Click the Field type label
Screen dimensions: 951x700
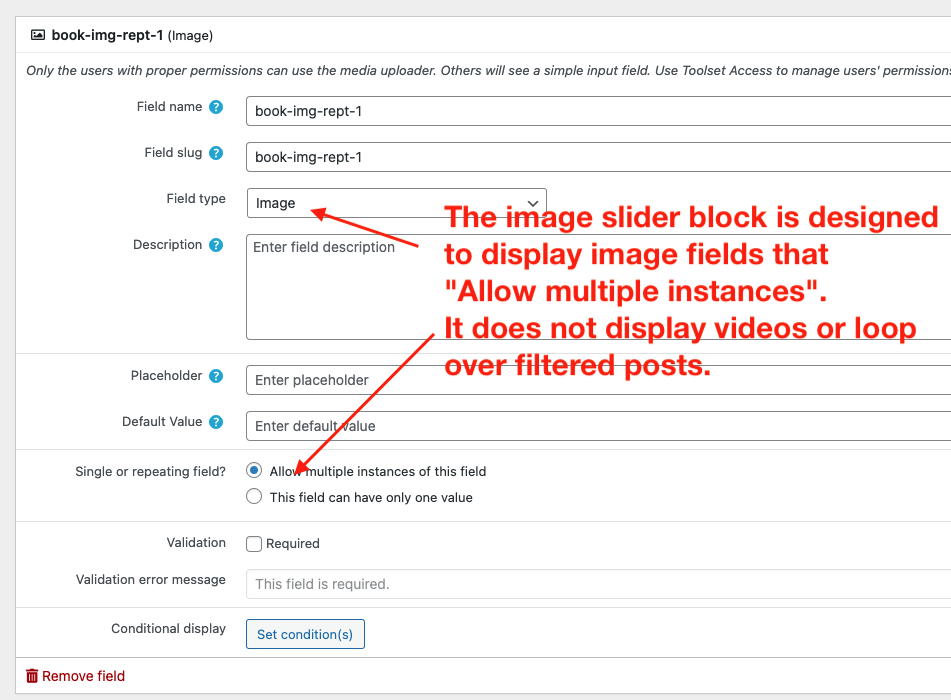[x=196, y=198]
